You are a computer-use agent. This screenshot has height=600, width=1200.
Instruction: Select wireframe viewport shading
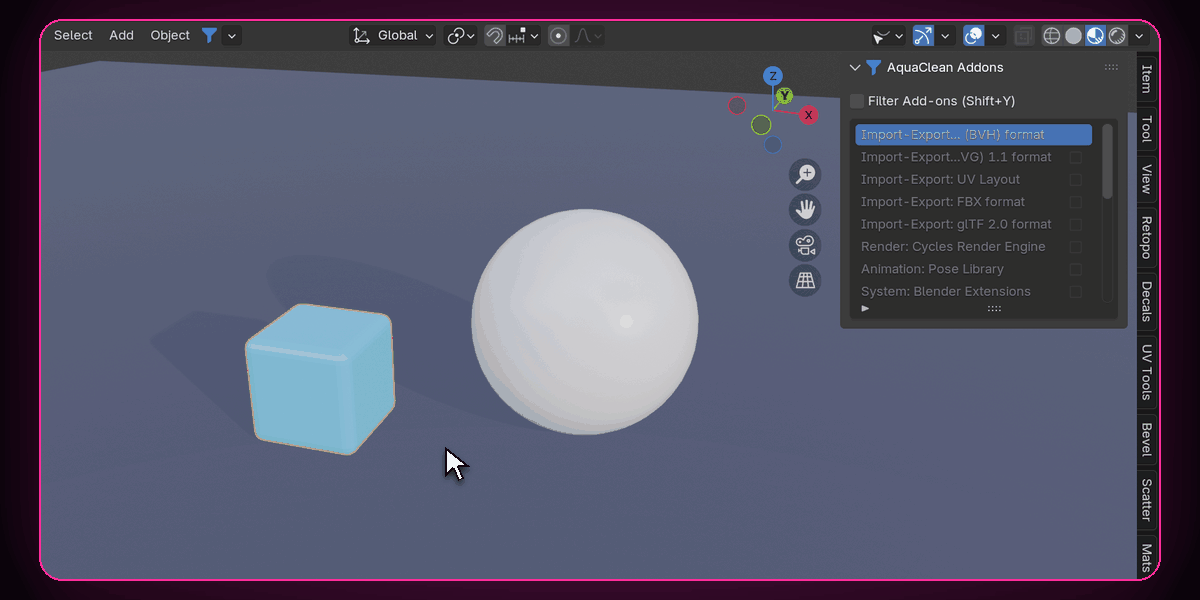1052,35
